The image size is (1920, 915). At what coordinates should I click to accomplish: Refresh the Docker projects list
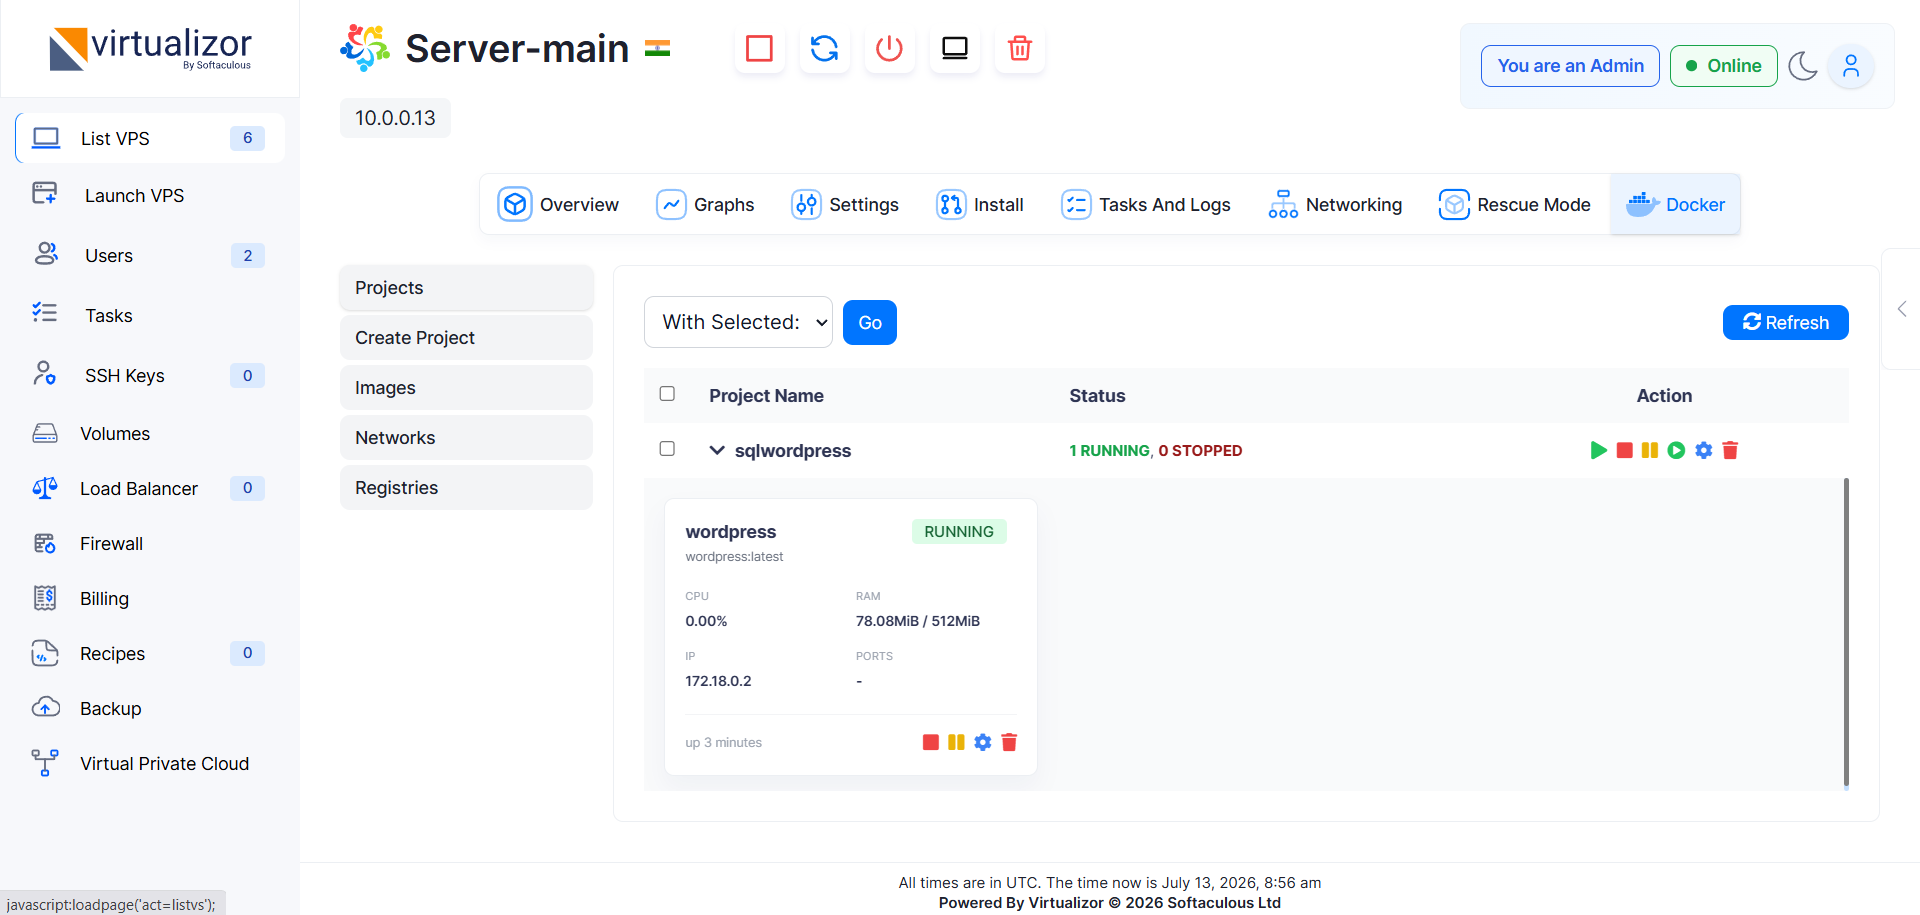pos(1785,322)
